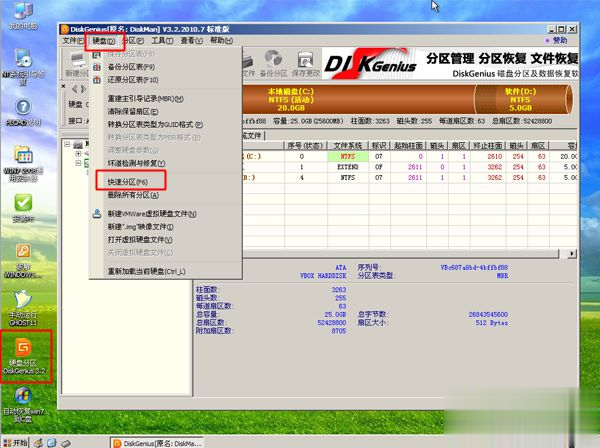
Task: Launch the manual GHOST 11 icon
Action: pos(23,308)
